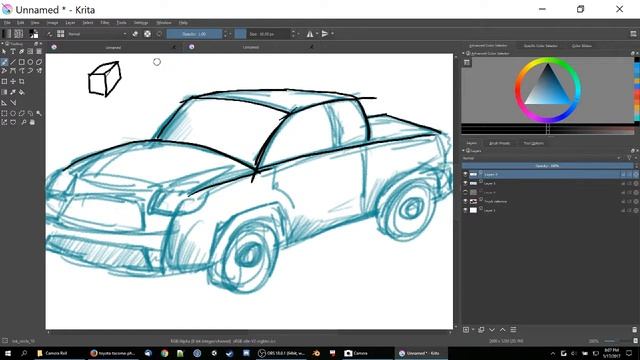The height and width of the screenshot is (360, 640).
Task: Select the Pan hand tool
Action: [x=32, y=122]
